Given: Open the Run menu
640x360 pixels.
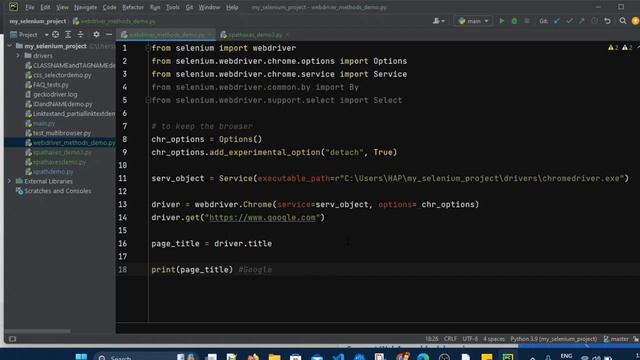Looking at the screenshot, I should (155, 7).
